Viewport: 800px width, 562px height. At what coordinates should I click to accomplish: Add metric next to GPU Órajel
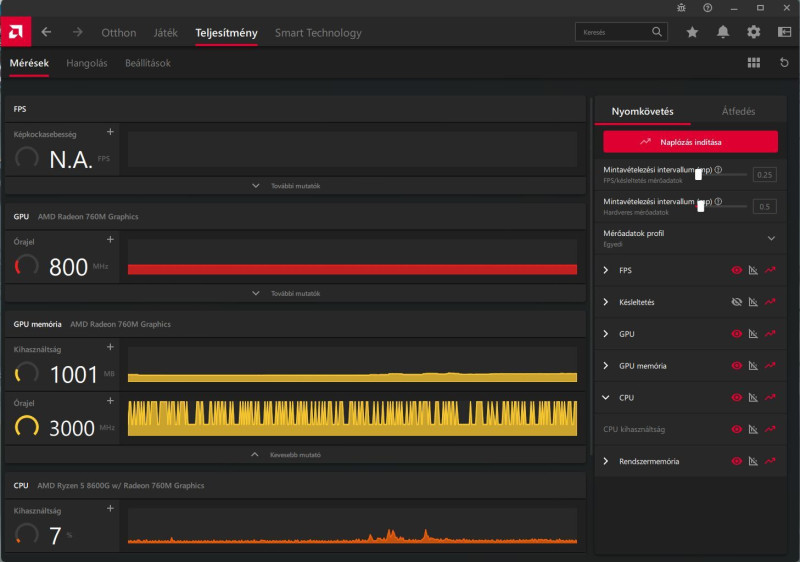pos(110,240)
